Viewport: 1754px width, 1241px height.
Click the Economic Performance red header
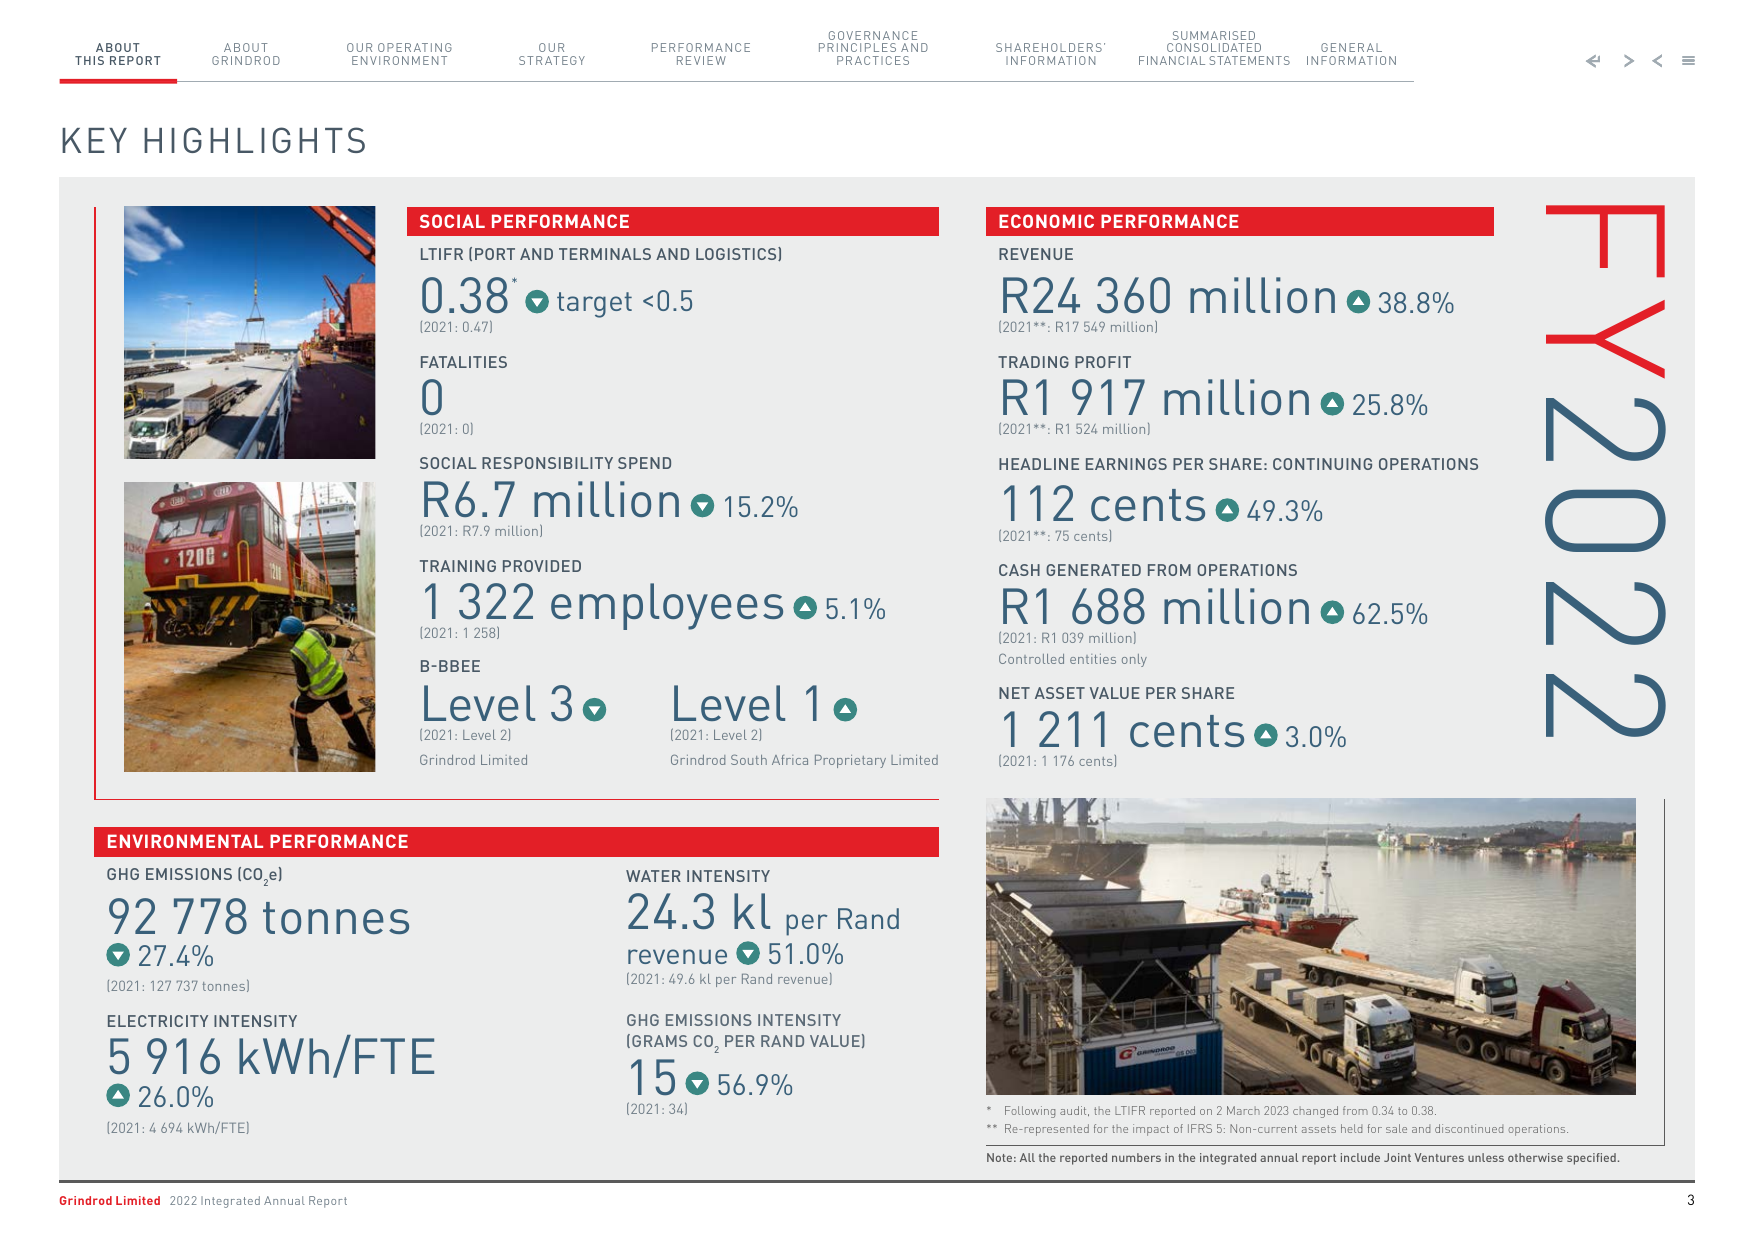point(1240,222)
